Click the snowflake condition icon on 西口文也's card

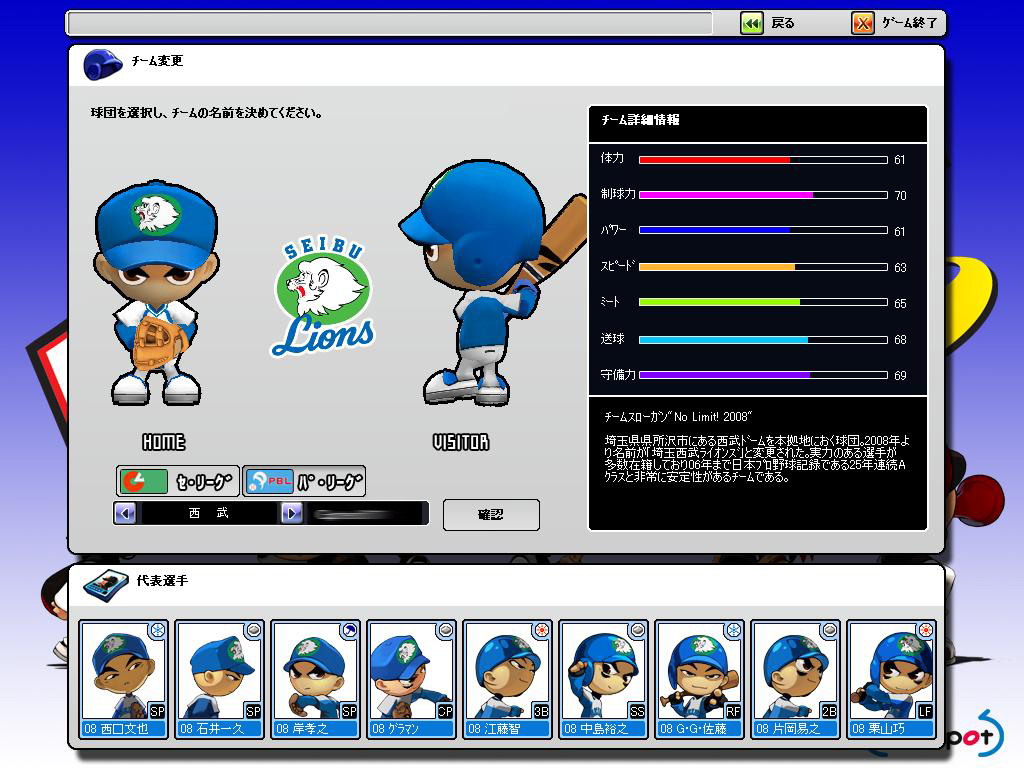coord(157,631)
